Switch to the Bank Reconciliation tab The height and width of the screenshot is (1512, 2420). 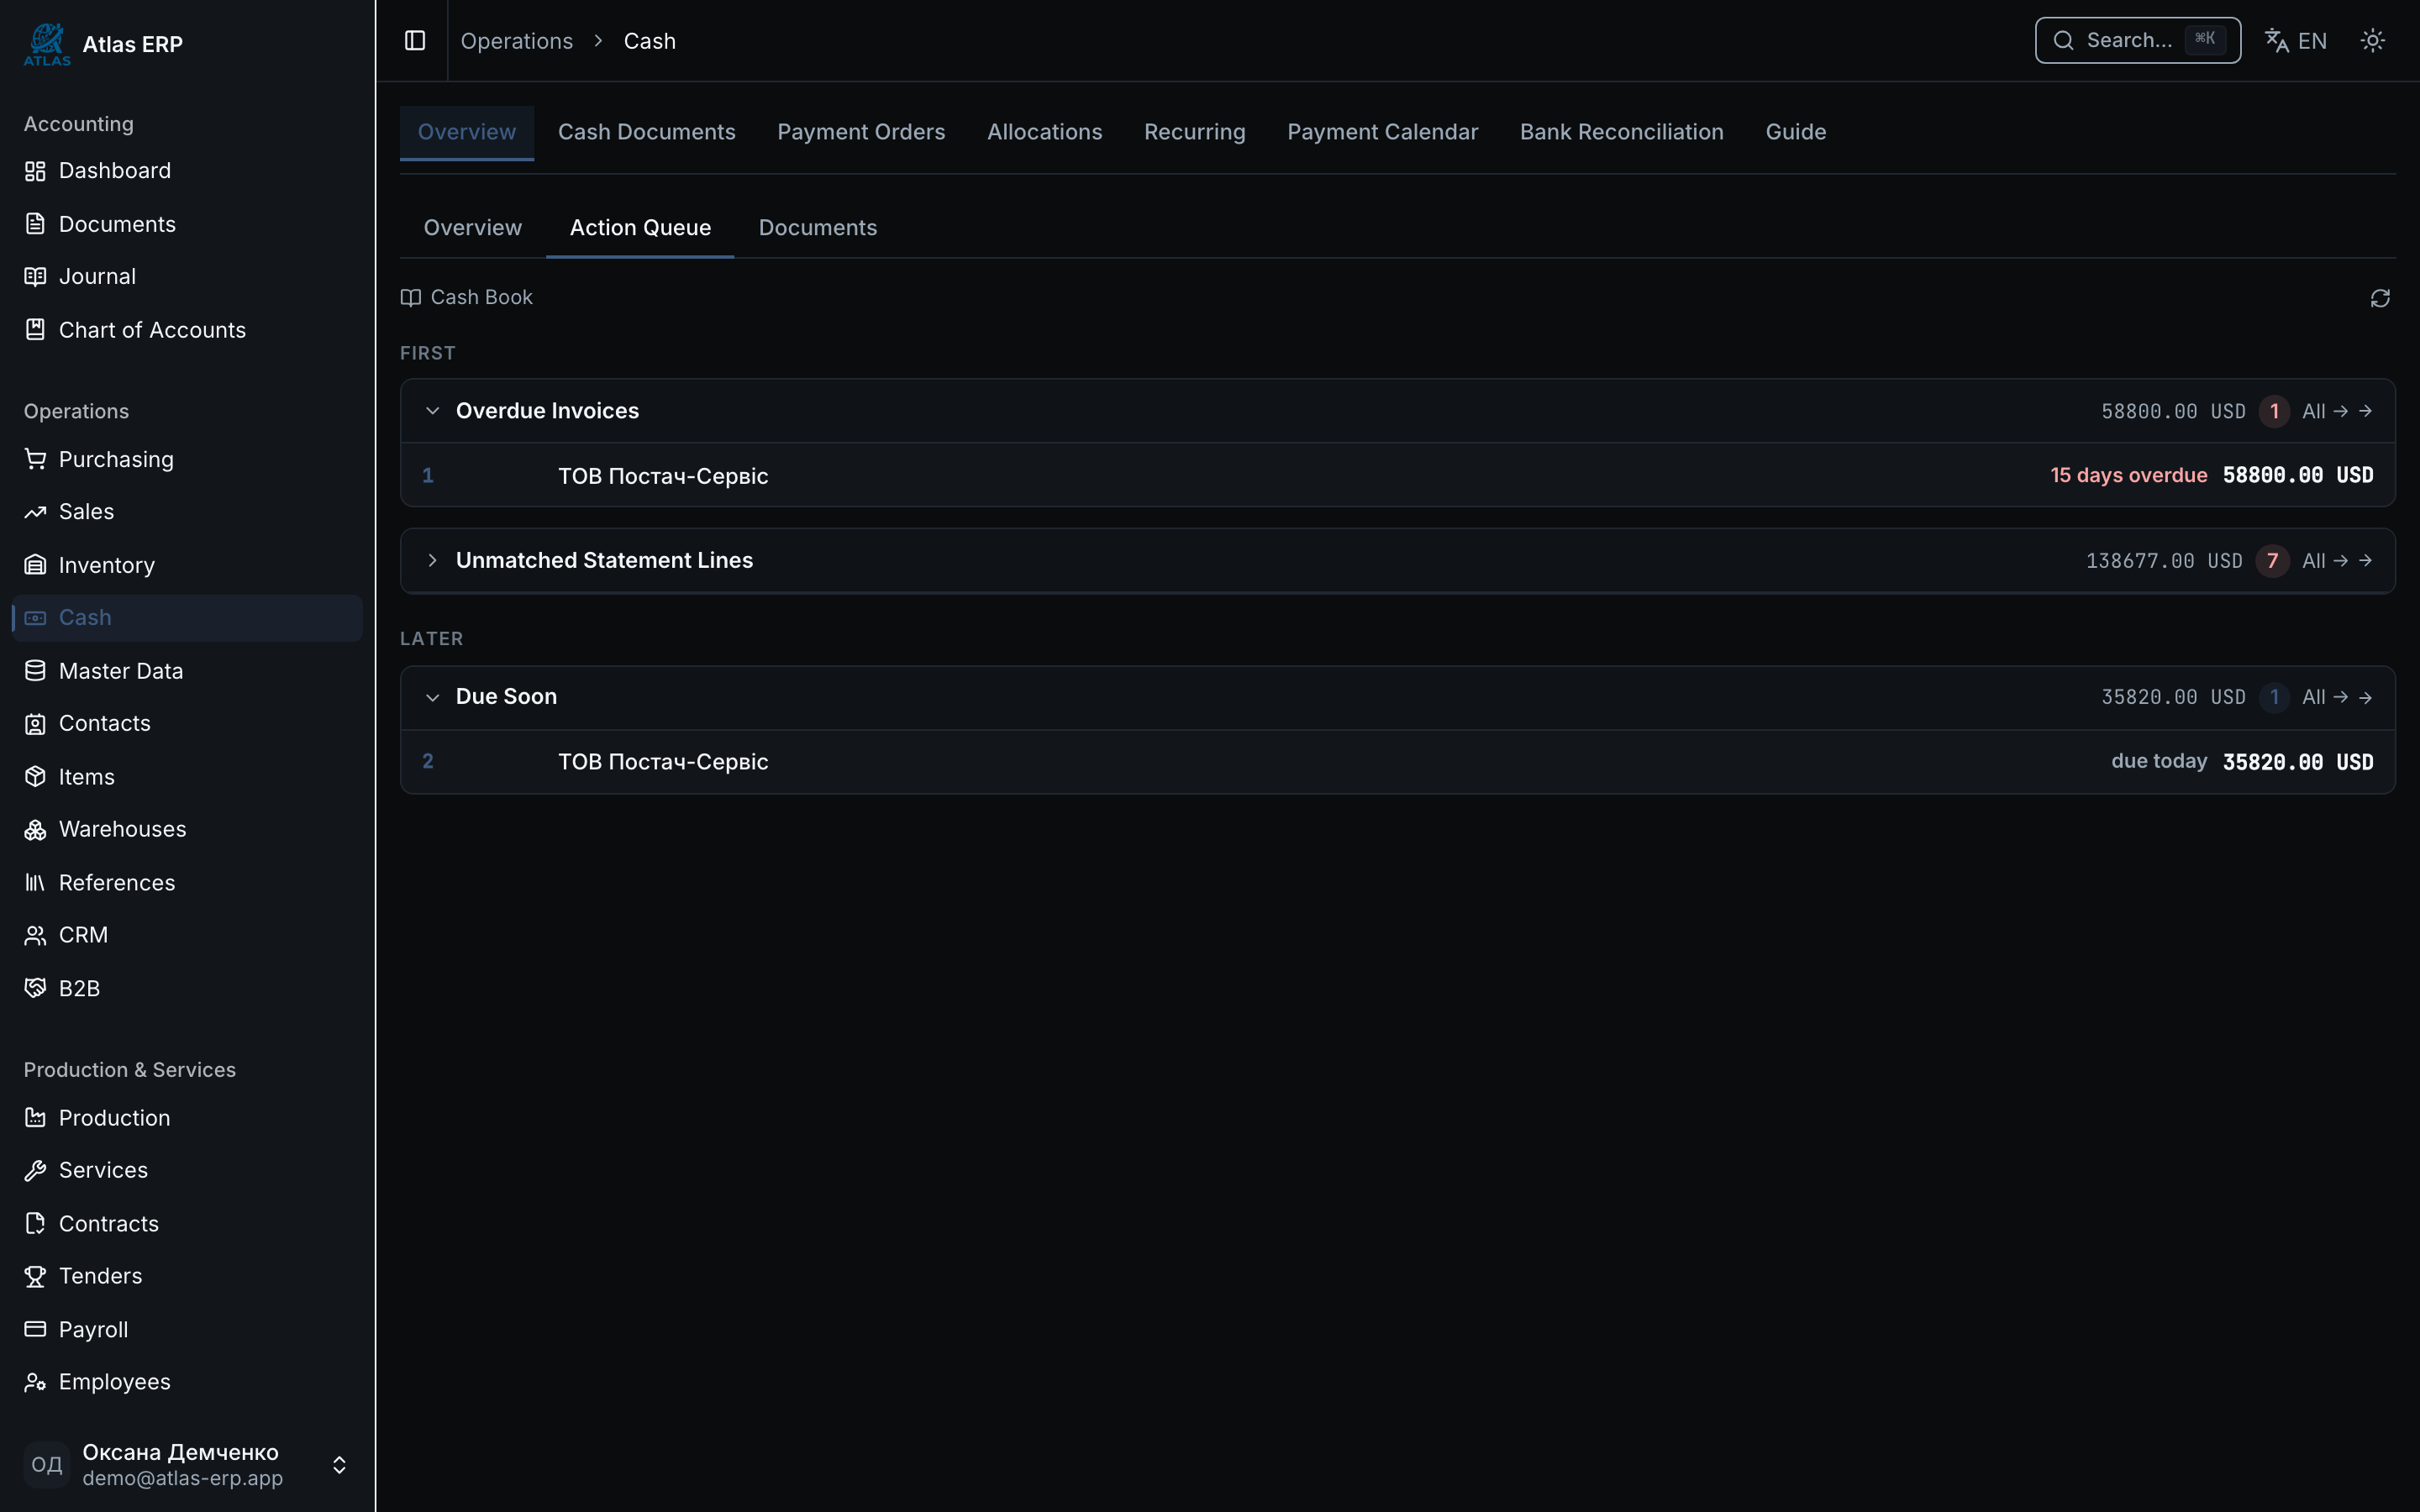(1621, 132)
